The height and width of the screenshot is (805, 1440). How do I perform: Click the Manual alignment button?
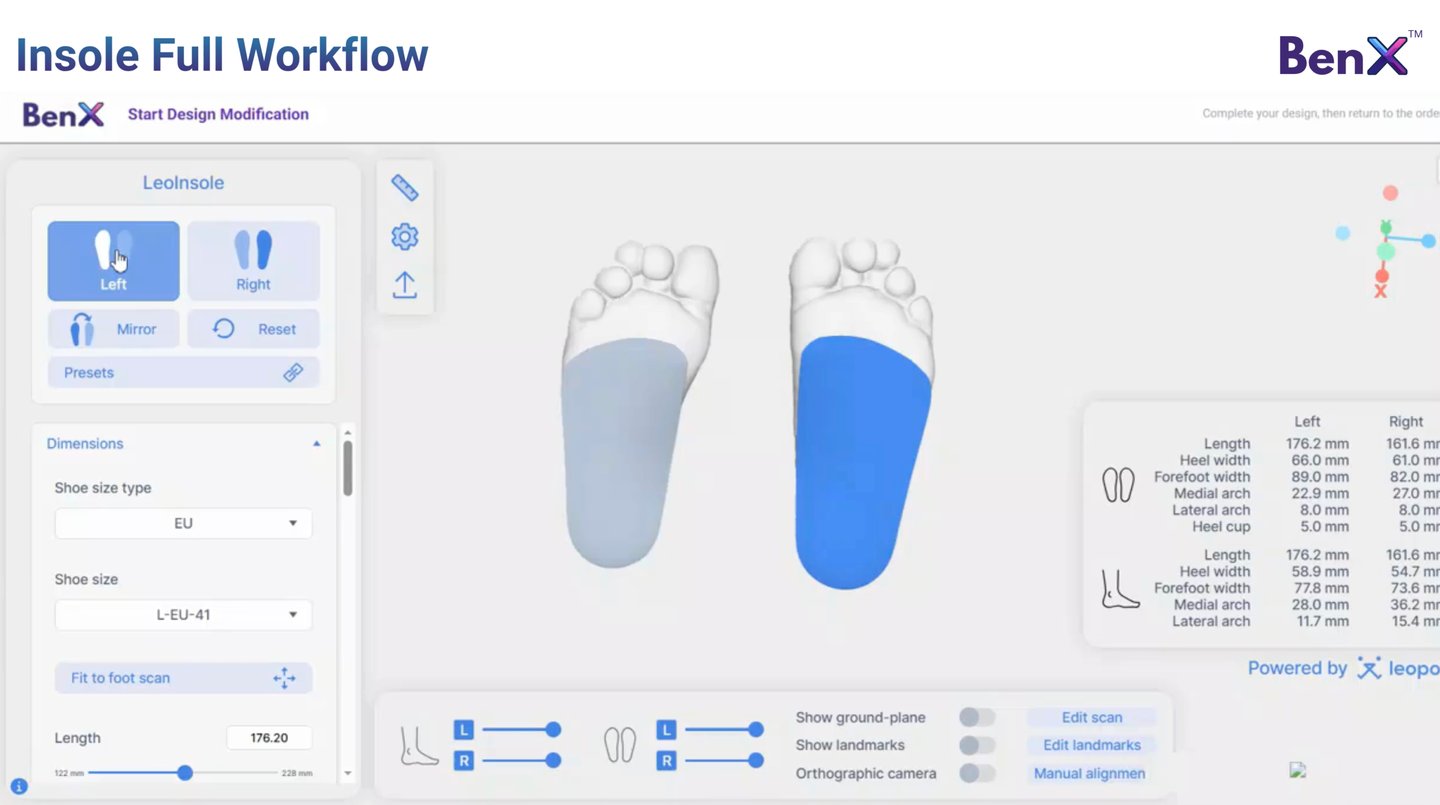(1090, 773)
